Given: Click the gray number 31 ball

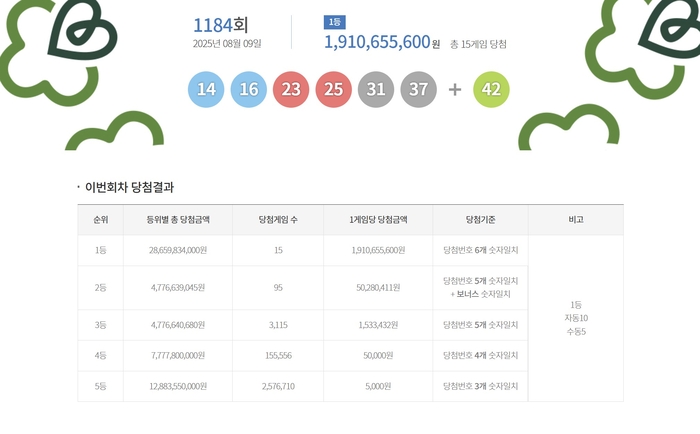Looking at the screenshot, I should [x=376, y=89].
